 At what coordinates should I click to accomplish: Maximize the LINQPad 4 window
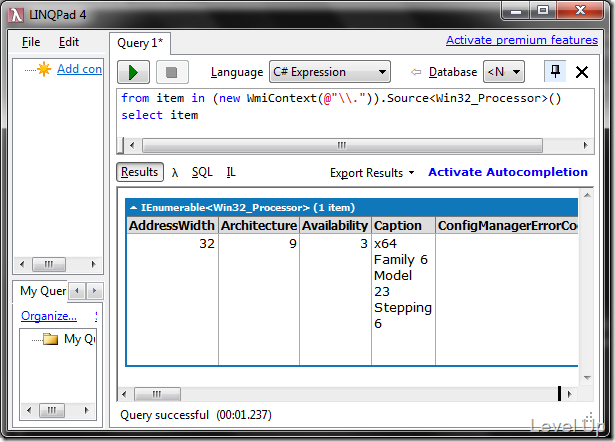pyautogui.click(x=543, y=10)
